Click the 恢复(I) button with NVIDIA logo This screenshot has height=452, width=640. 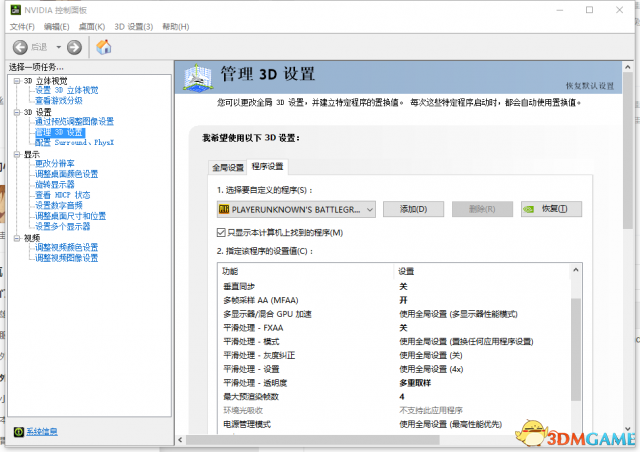point(550,209)
